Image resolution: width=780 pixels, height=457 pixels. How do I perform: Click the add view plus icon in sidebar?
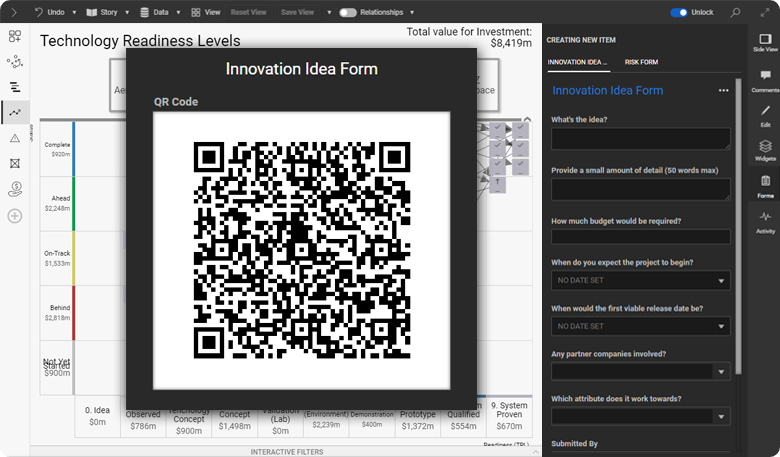pos(15,215)
